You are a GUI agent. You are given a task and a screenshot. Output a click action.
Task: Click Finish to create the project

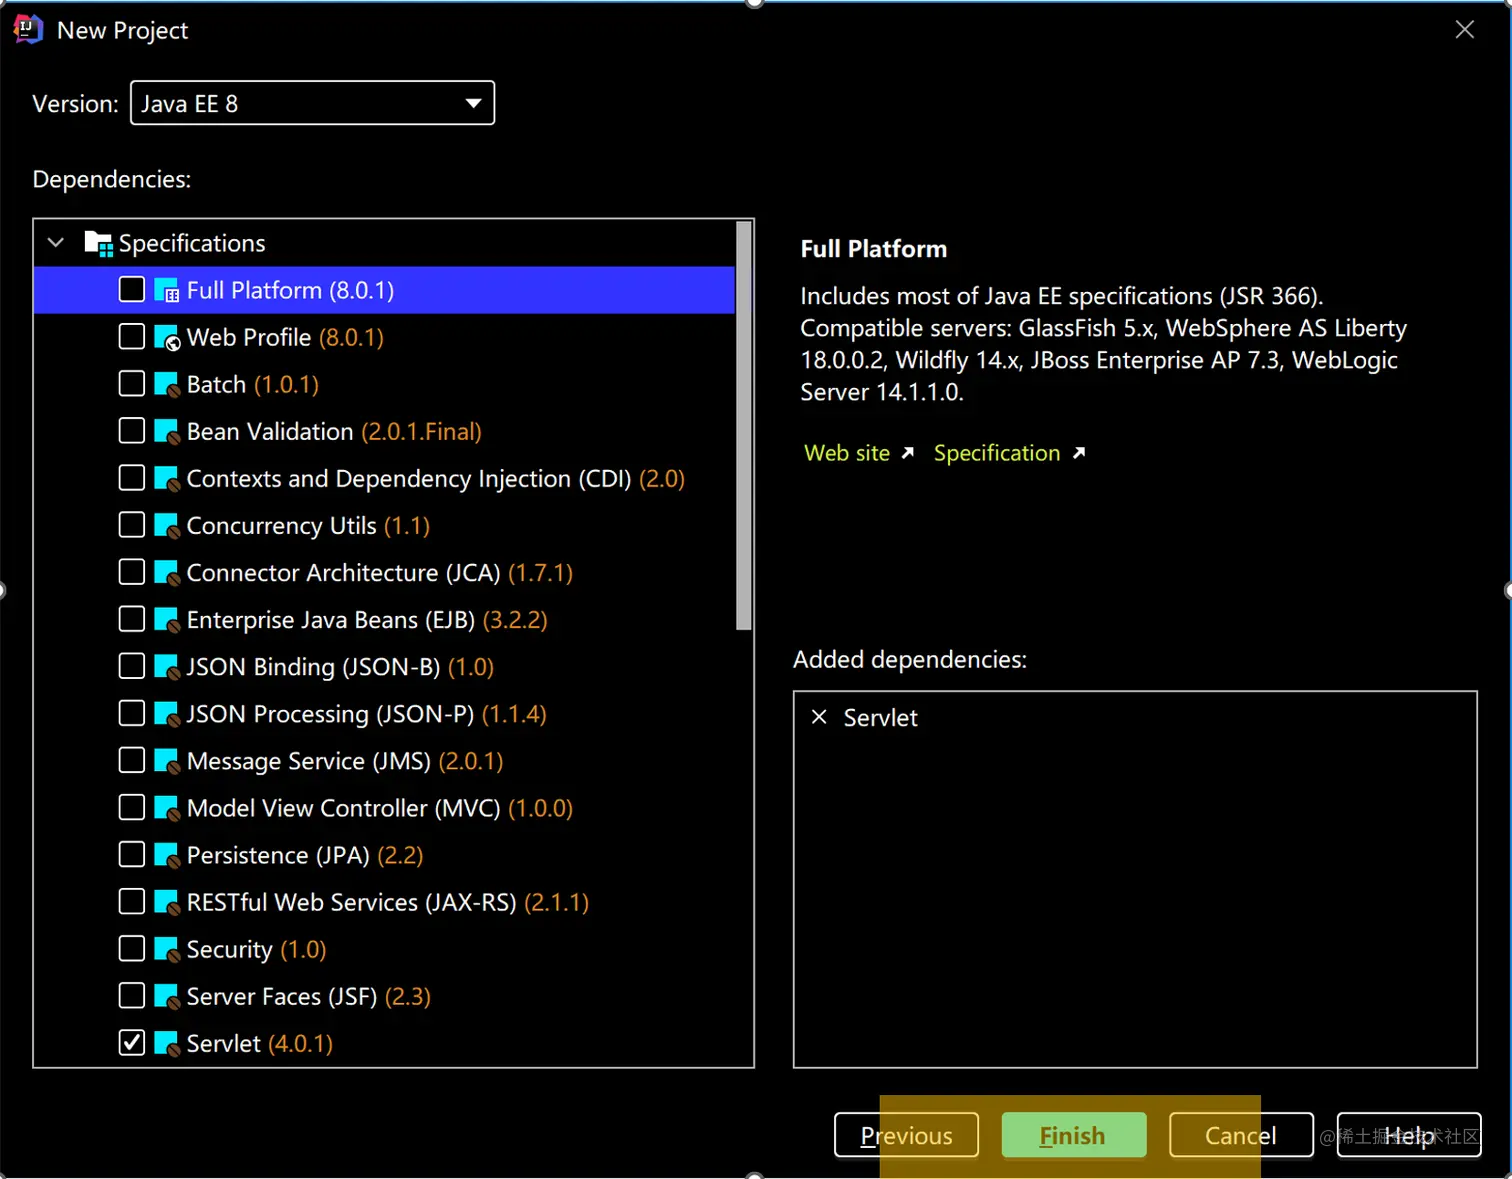point(1074,1135)
